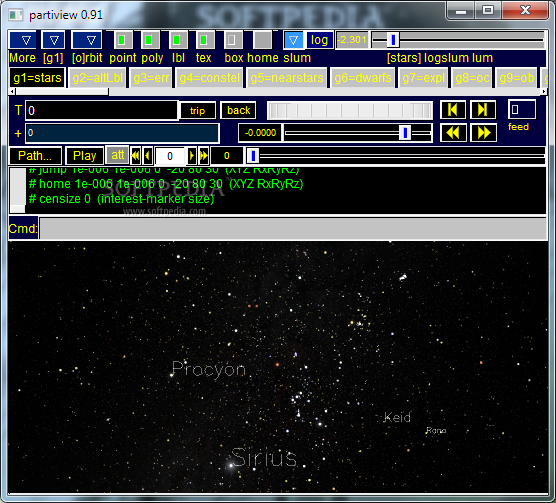Open the [o]rbit mode dropdown
Viewport: 556px width, 503px height.
coord(87,40)
